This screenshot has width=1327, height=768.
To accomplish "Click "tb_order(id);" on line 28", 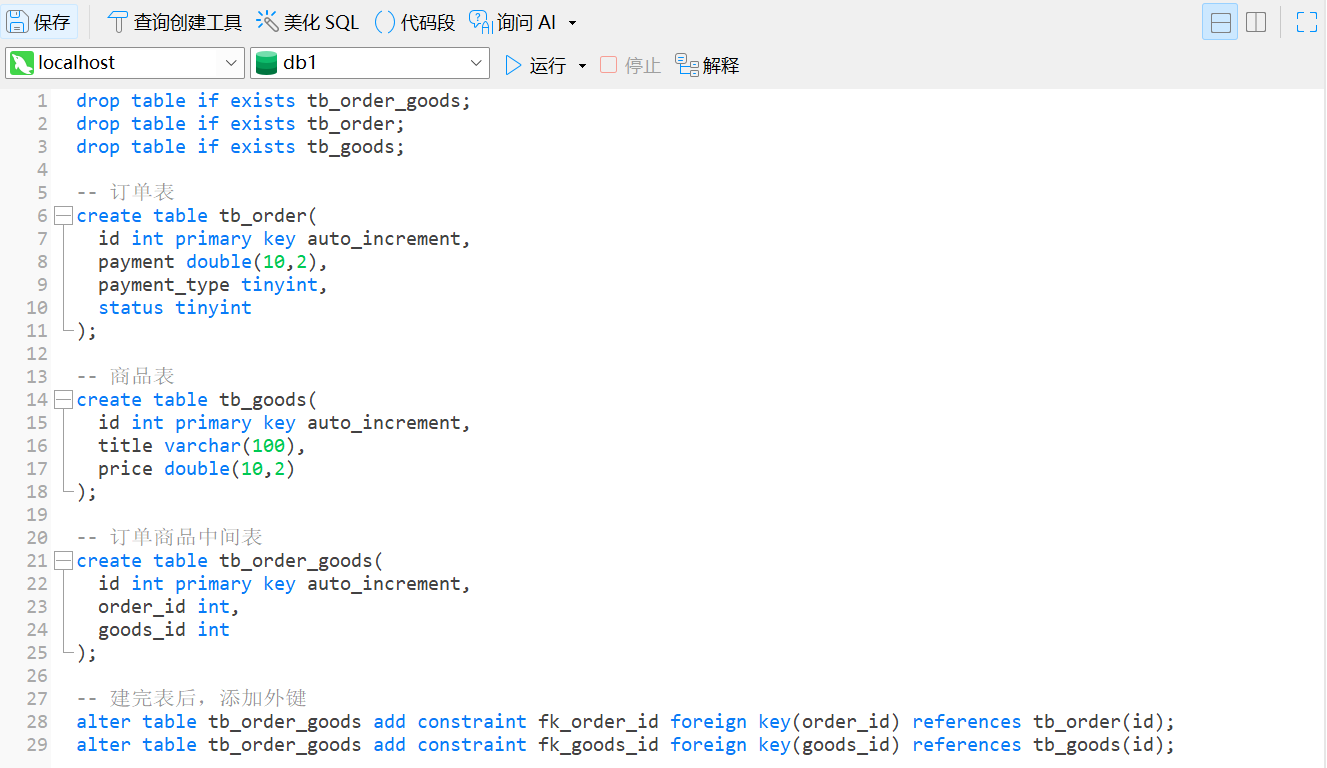I will coord(1105,722).
